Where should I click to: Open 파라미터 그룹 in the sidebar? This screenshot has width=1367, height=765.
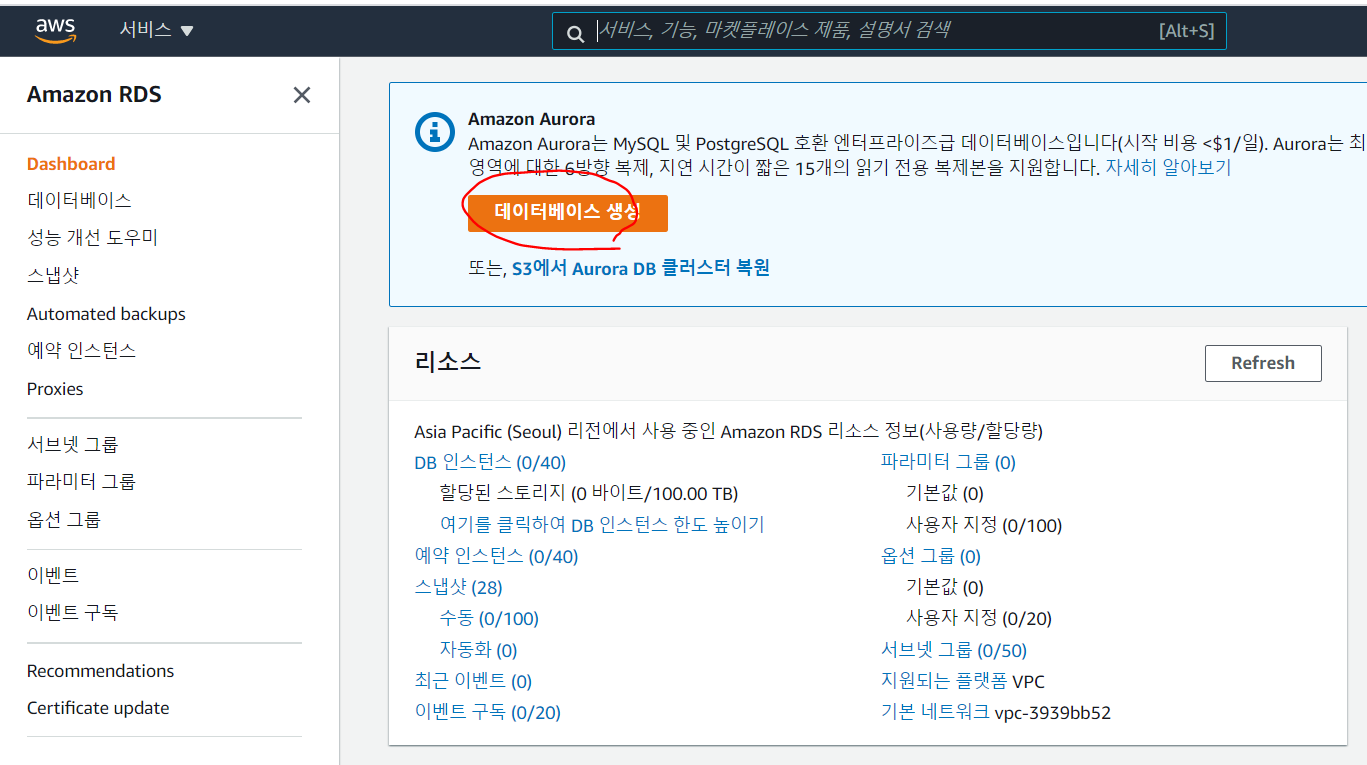pos(81,482)
